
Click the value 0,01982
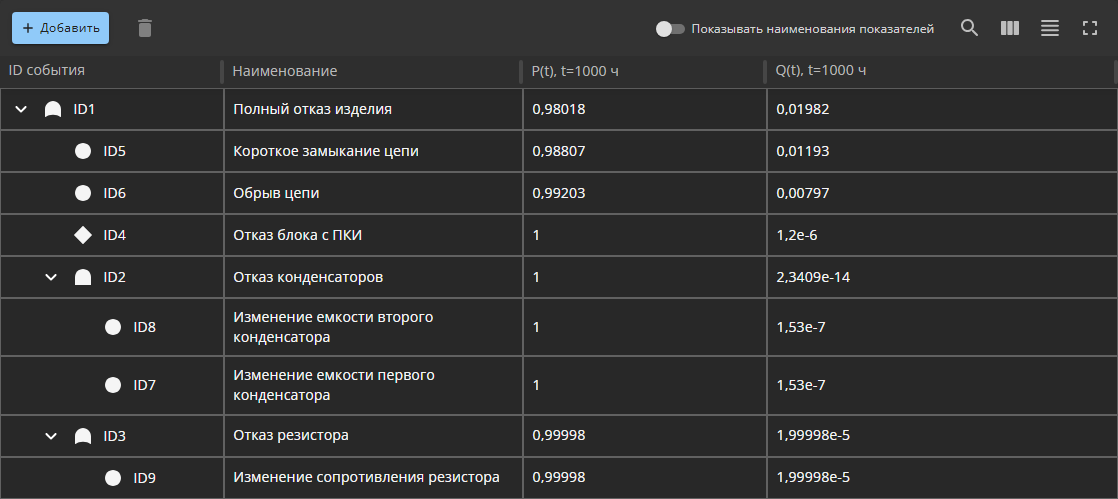click(x=803, y=109)
